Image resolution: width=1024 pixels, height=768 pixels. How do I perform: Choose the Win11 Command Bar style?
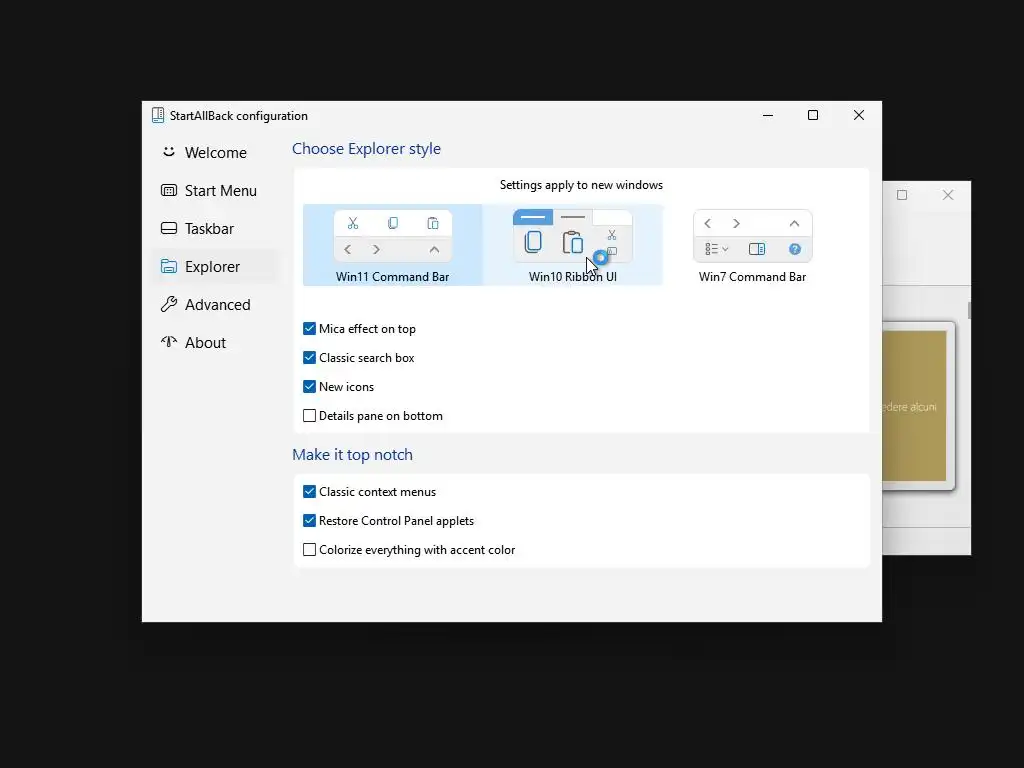pos(392,246)
